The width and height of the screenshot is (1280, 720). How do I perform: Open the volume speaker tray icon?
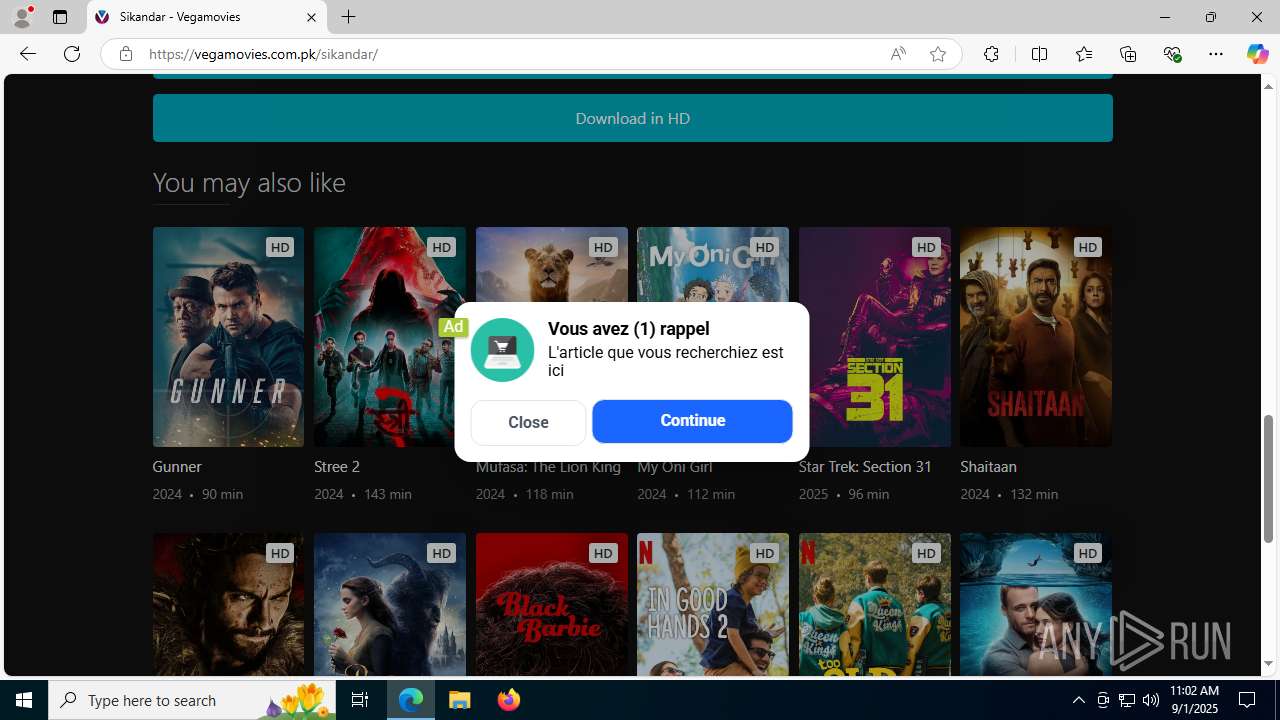pyautogui.click(x=1151, y=700)
